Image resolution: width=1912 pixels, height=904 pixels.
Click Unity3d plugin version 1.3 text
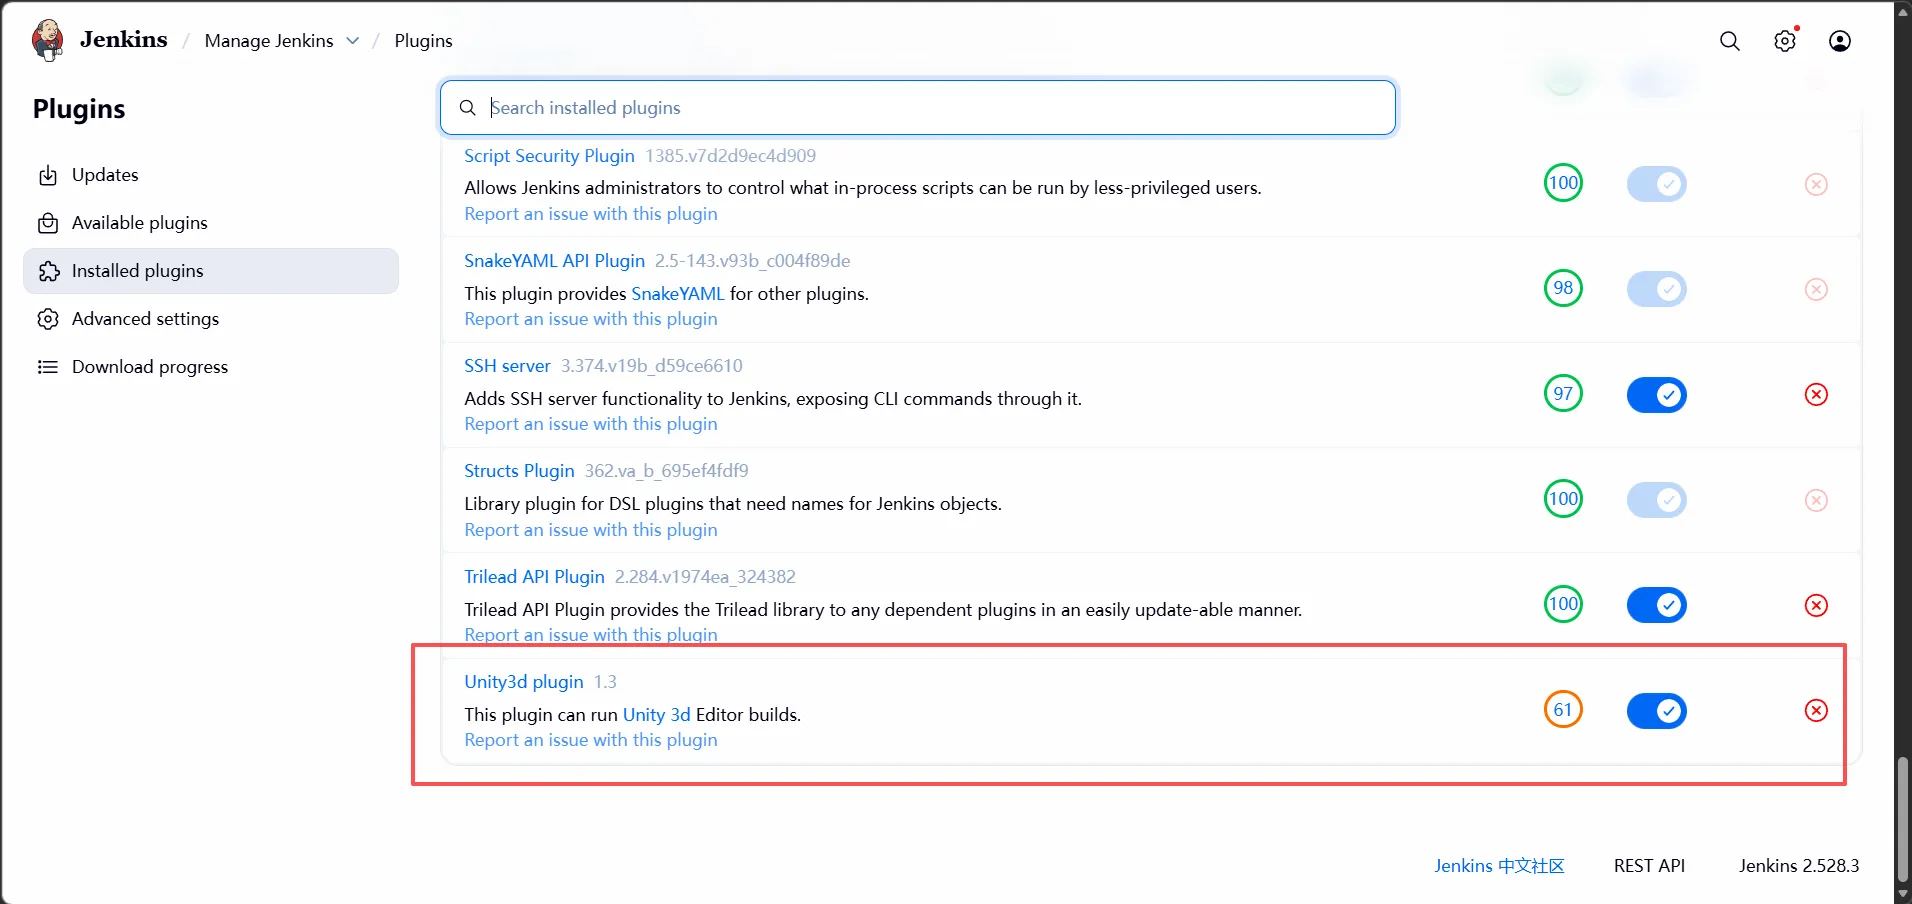605,682
